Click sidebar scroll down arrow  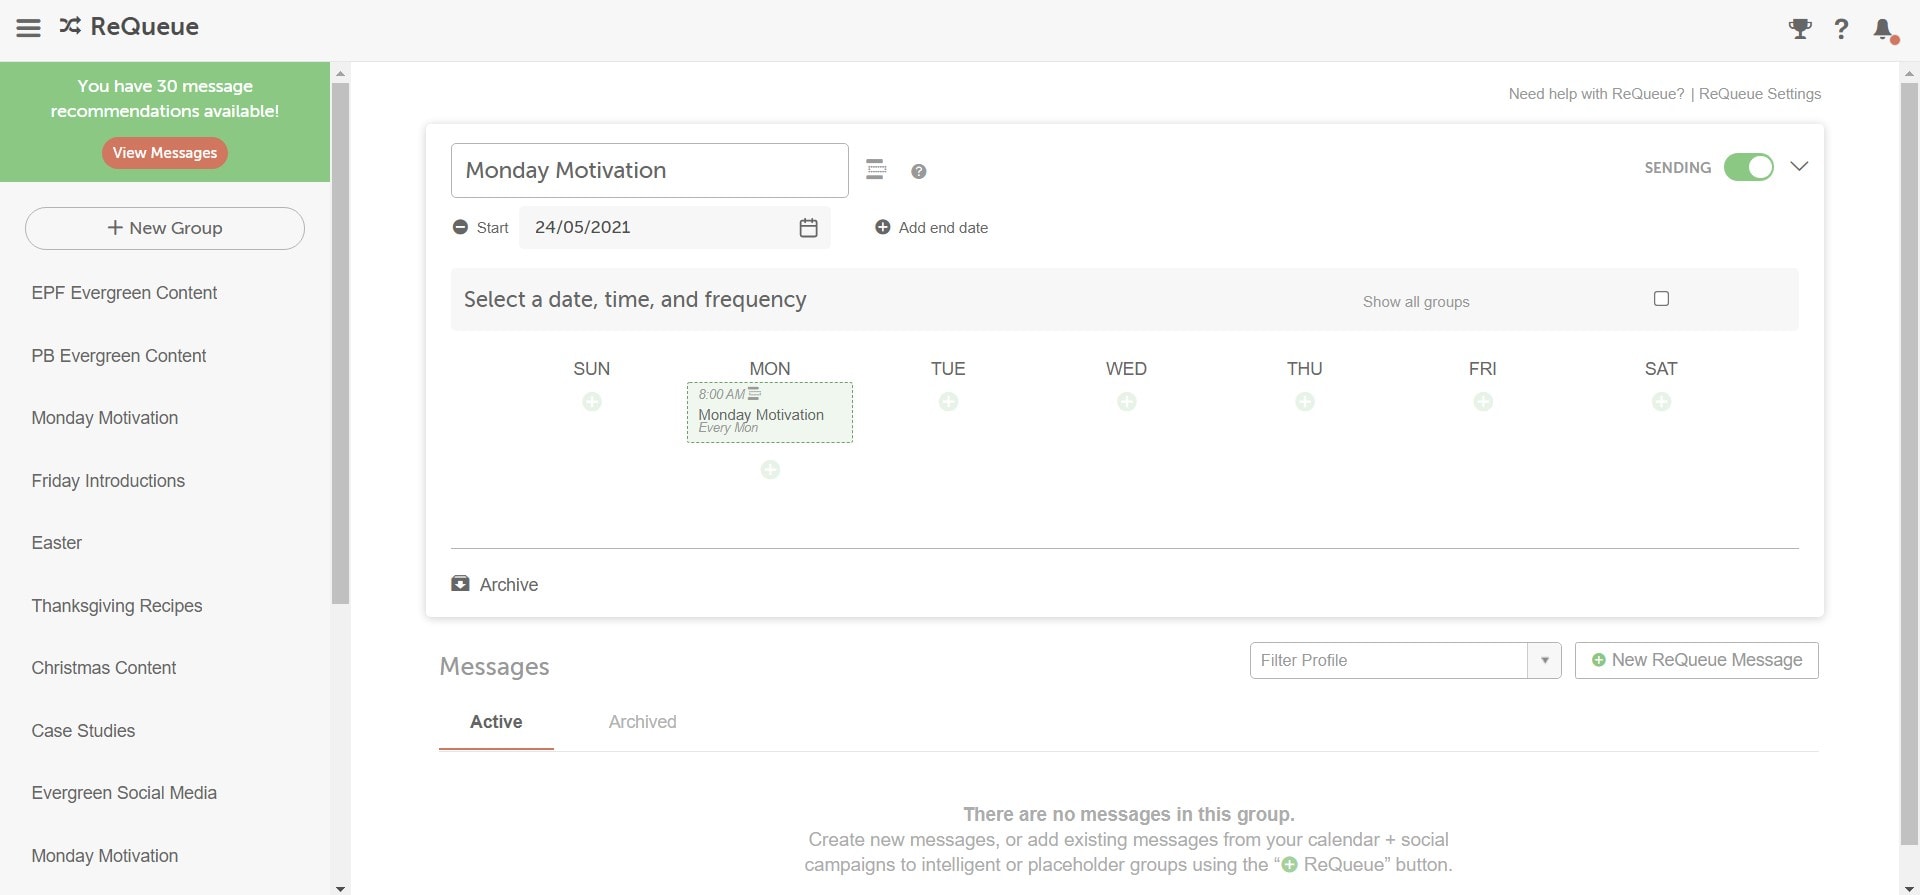(x=340, y=888)
